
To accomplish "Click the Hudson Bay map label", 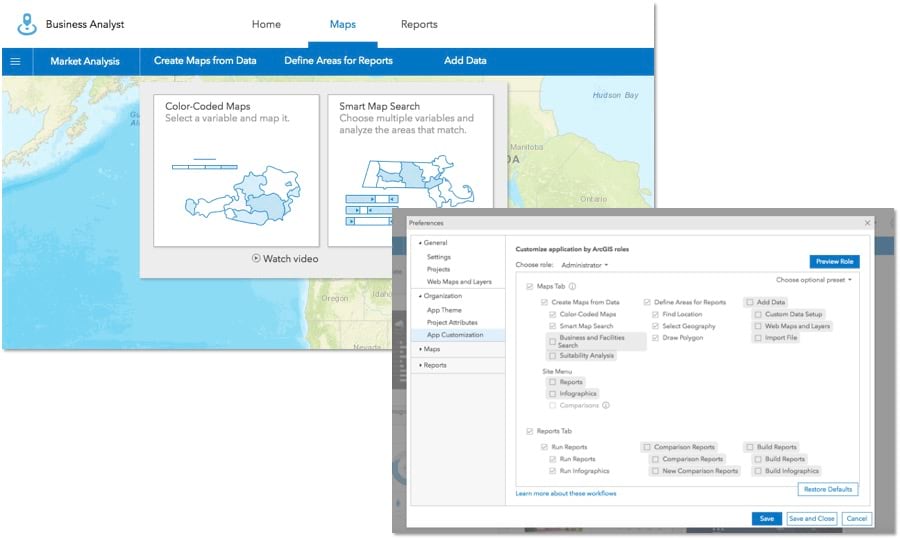I will pos(615,95).
